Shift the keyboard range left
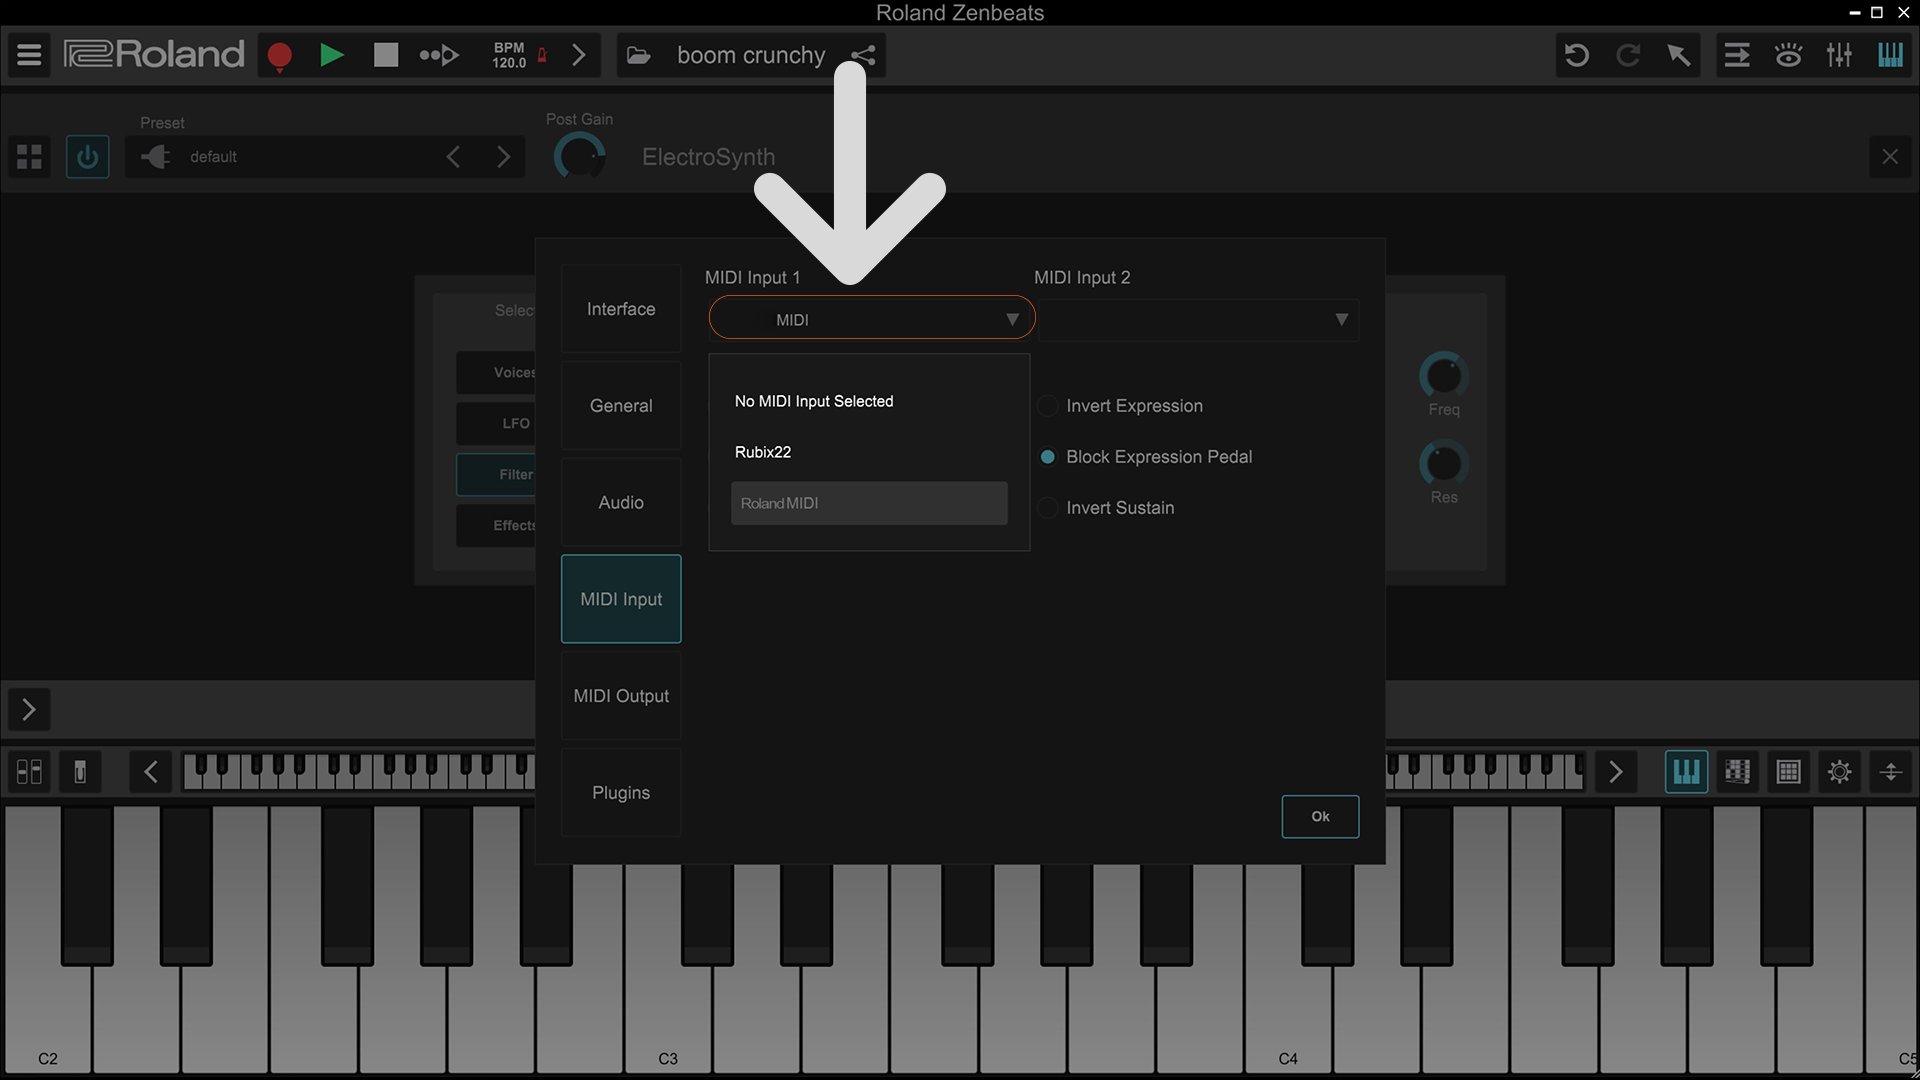The image size is (1920, 1080). point(151,772)
